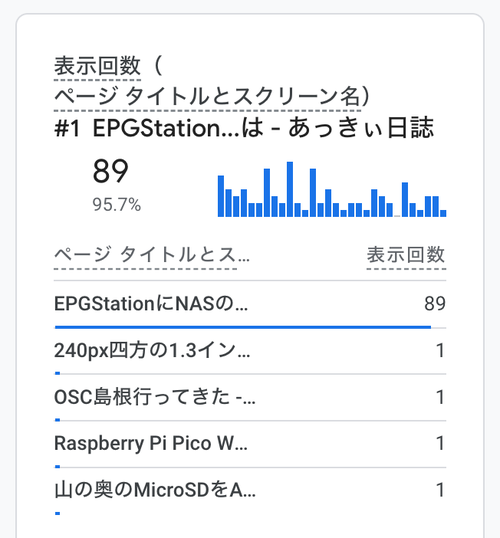The height and width of the screenshot is (538, 500).
Task: Click the large 89 views total
Action: 111,171
